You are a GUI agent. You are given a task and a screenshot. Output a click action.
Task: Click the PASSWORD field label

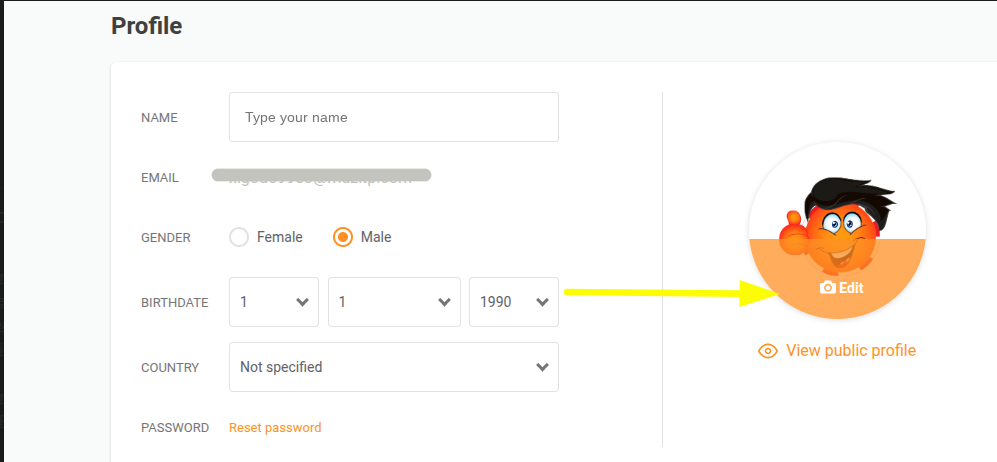pyautogui.click(x=175, y=428)
